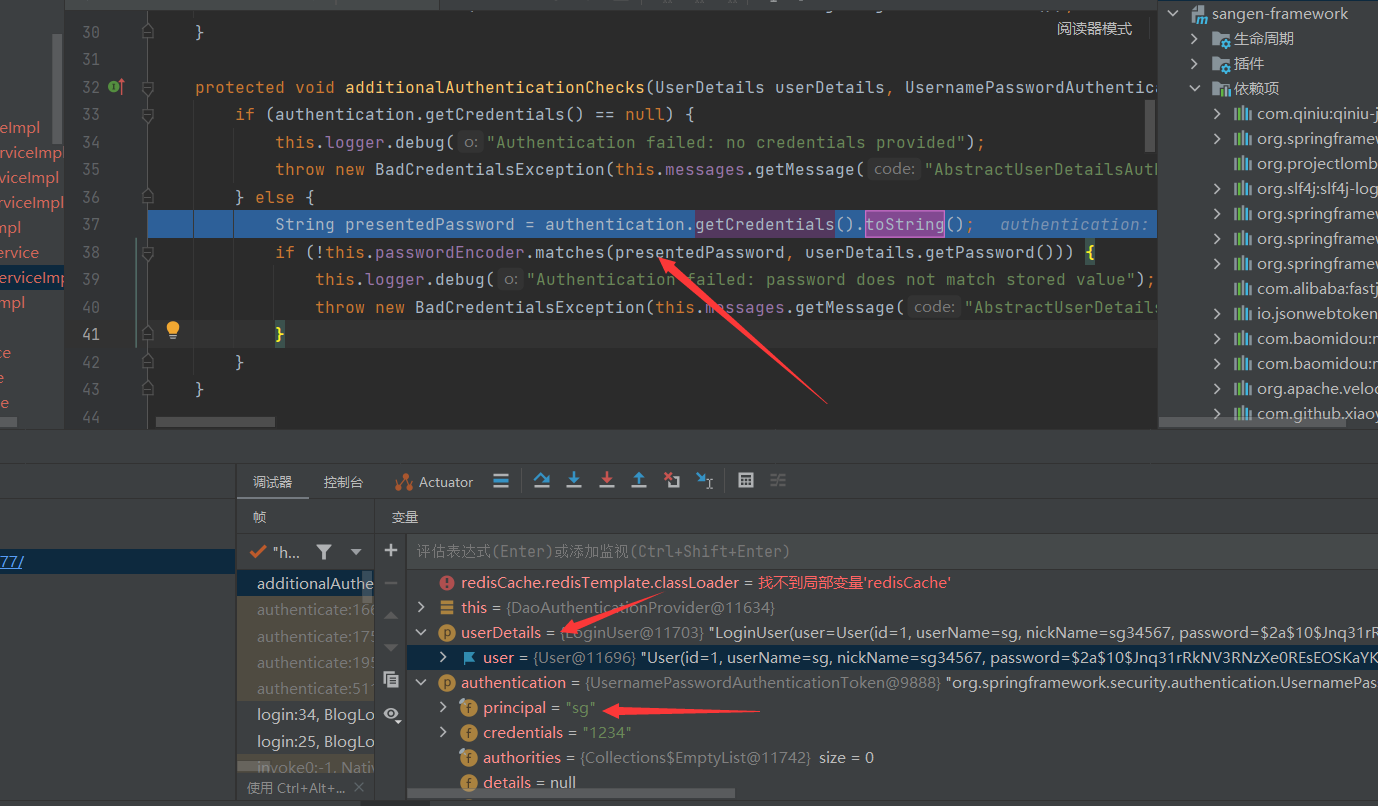Expand the 生命周期 lifecycle node

click(1194, 38)
